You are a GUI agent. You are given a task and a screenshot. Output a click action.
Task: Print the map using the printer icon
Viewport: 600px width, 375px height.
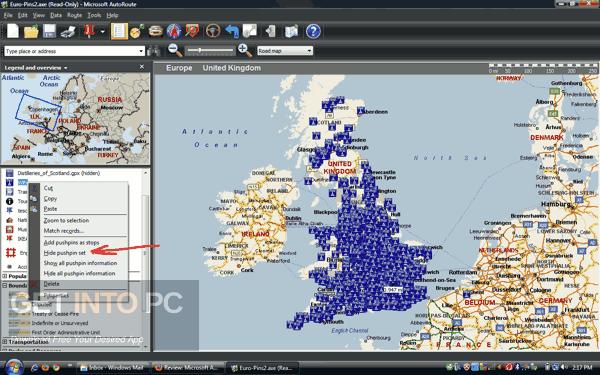point(68,31)
